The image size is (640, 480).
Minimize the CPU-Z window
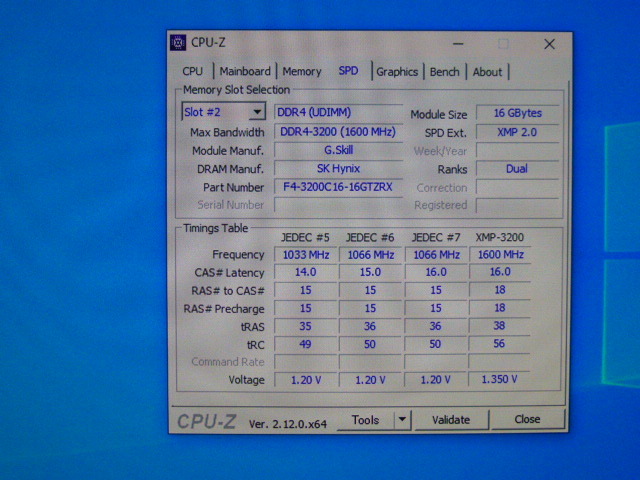(x=458, y=44)
